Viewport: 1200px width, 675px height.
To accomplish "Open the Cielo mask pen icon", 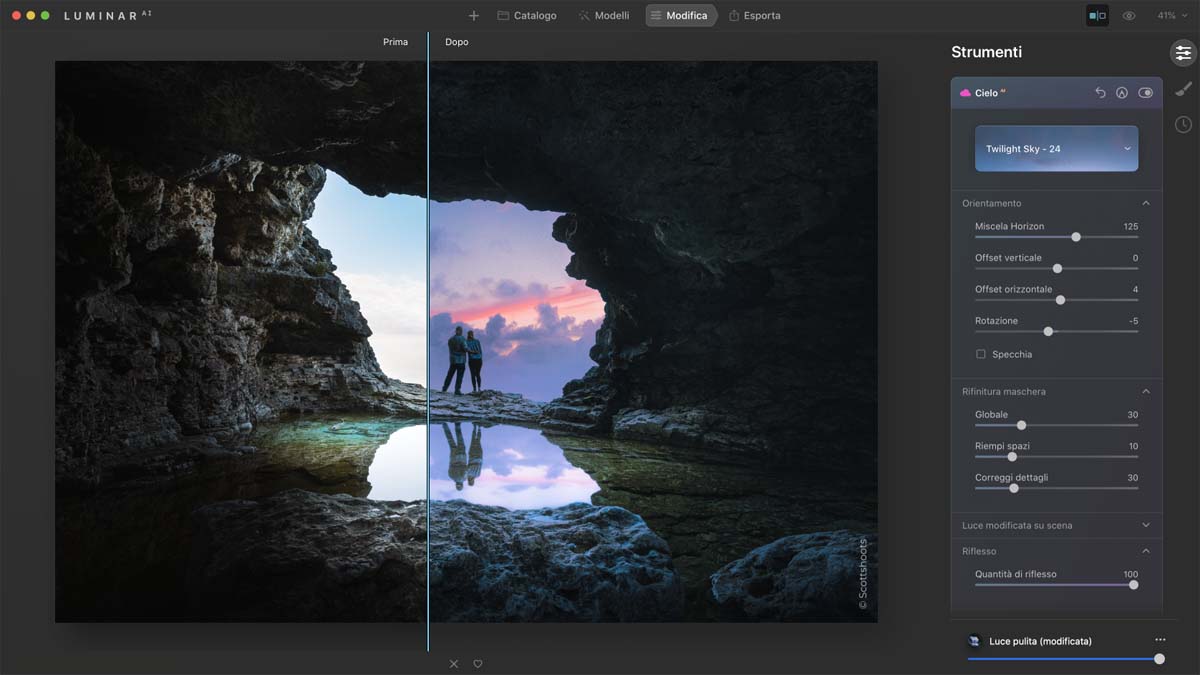I will (x=1122, y=93).
